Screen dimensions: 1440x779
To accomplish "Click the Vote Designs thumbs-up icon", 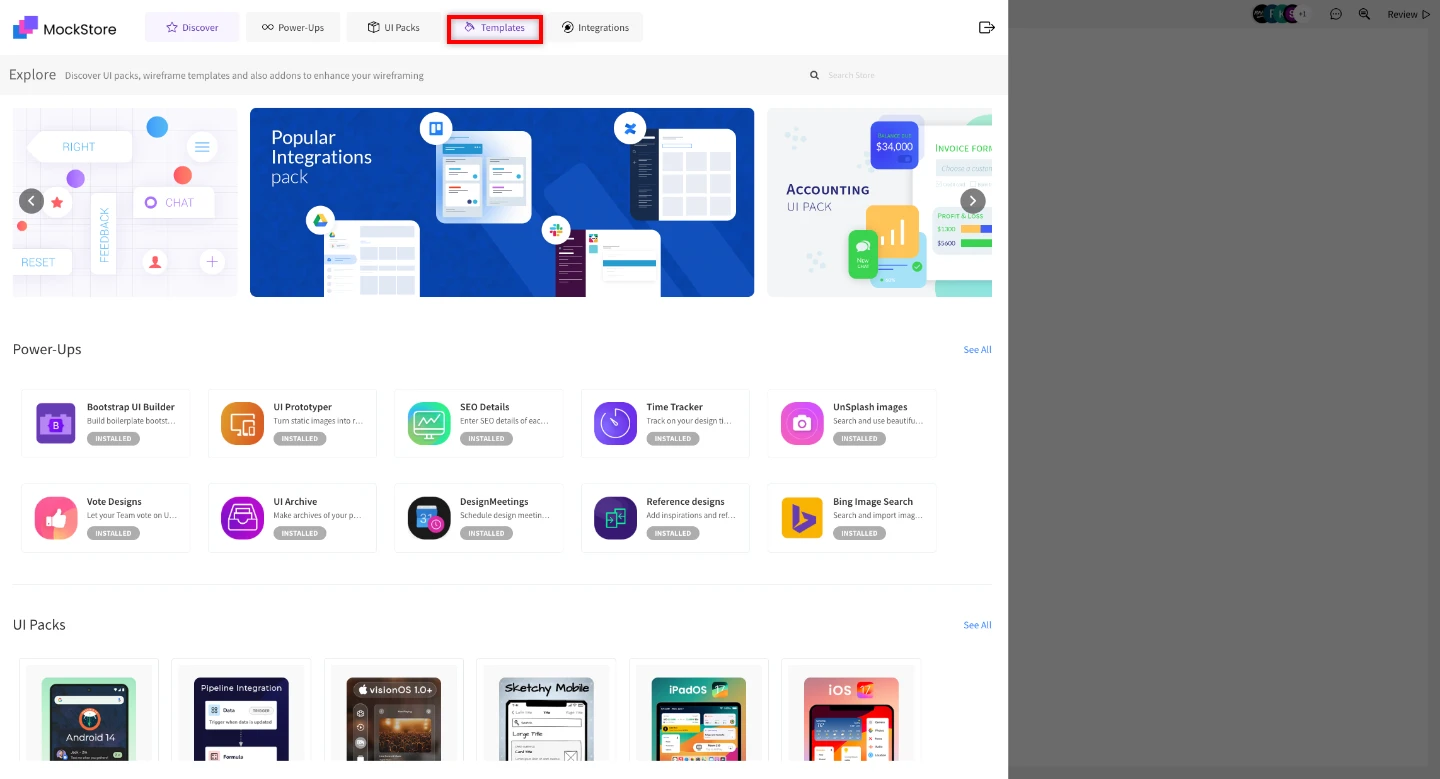I will pos(56,518).
